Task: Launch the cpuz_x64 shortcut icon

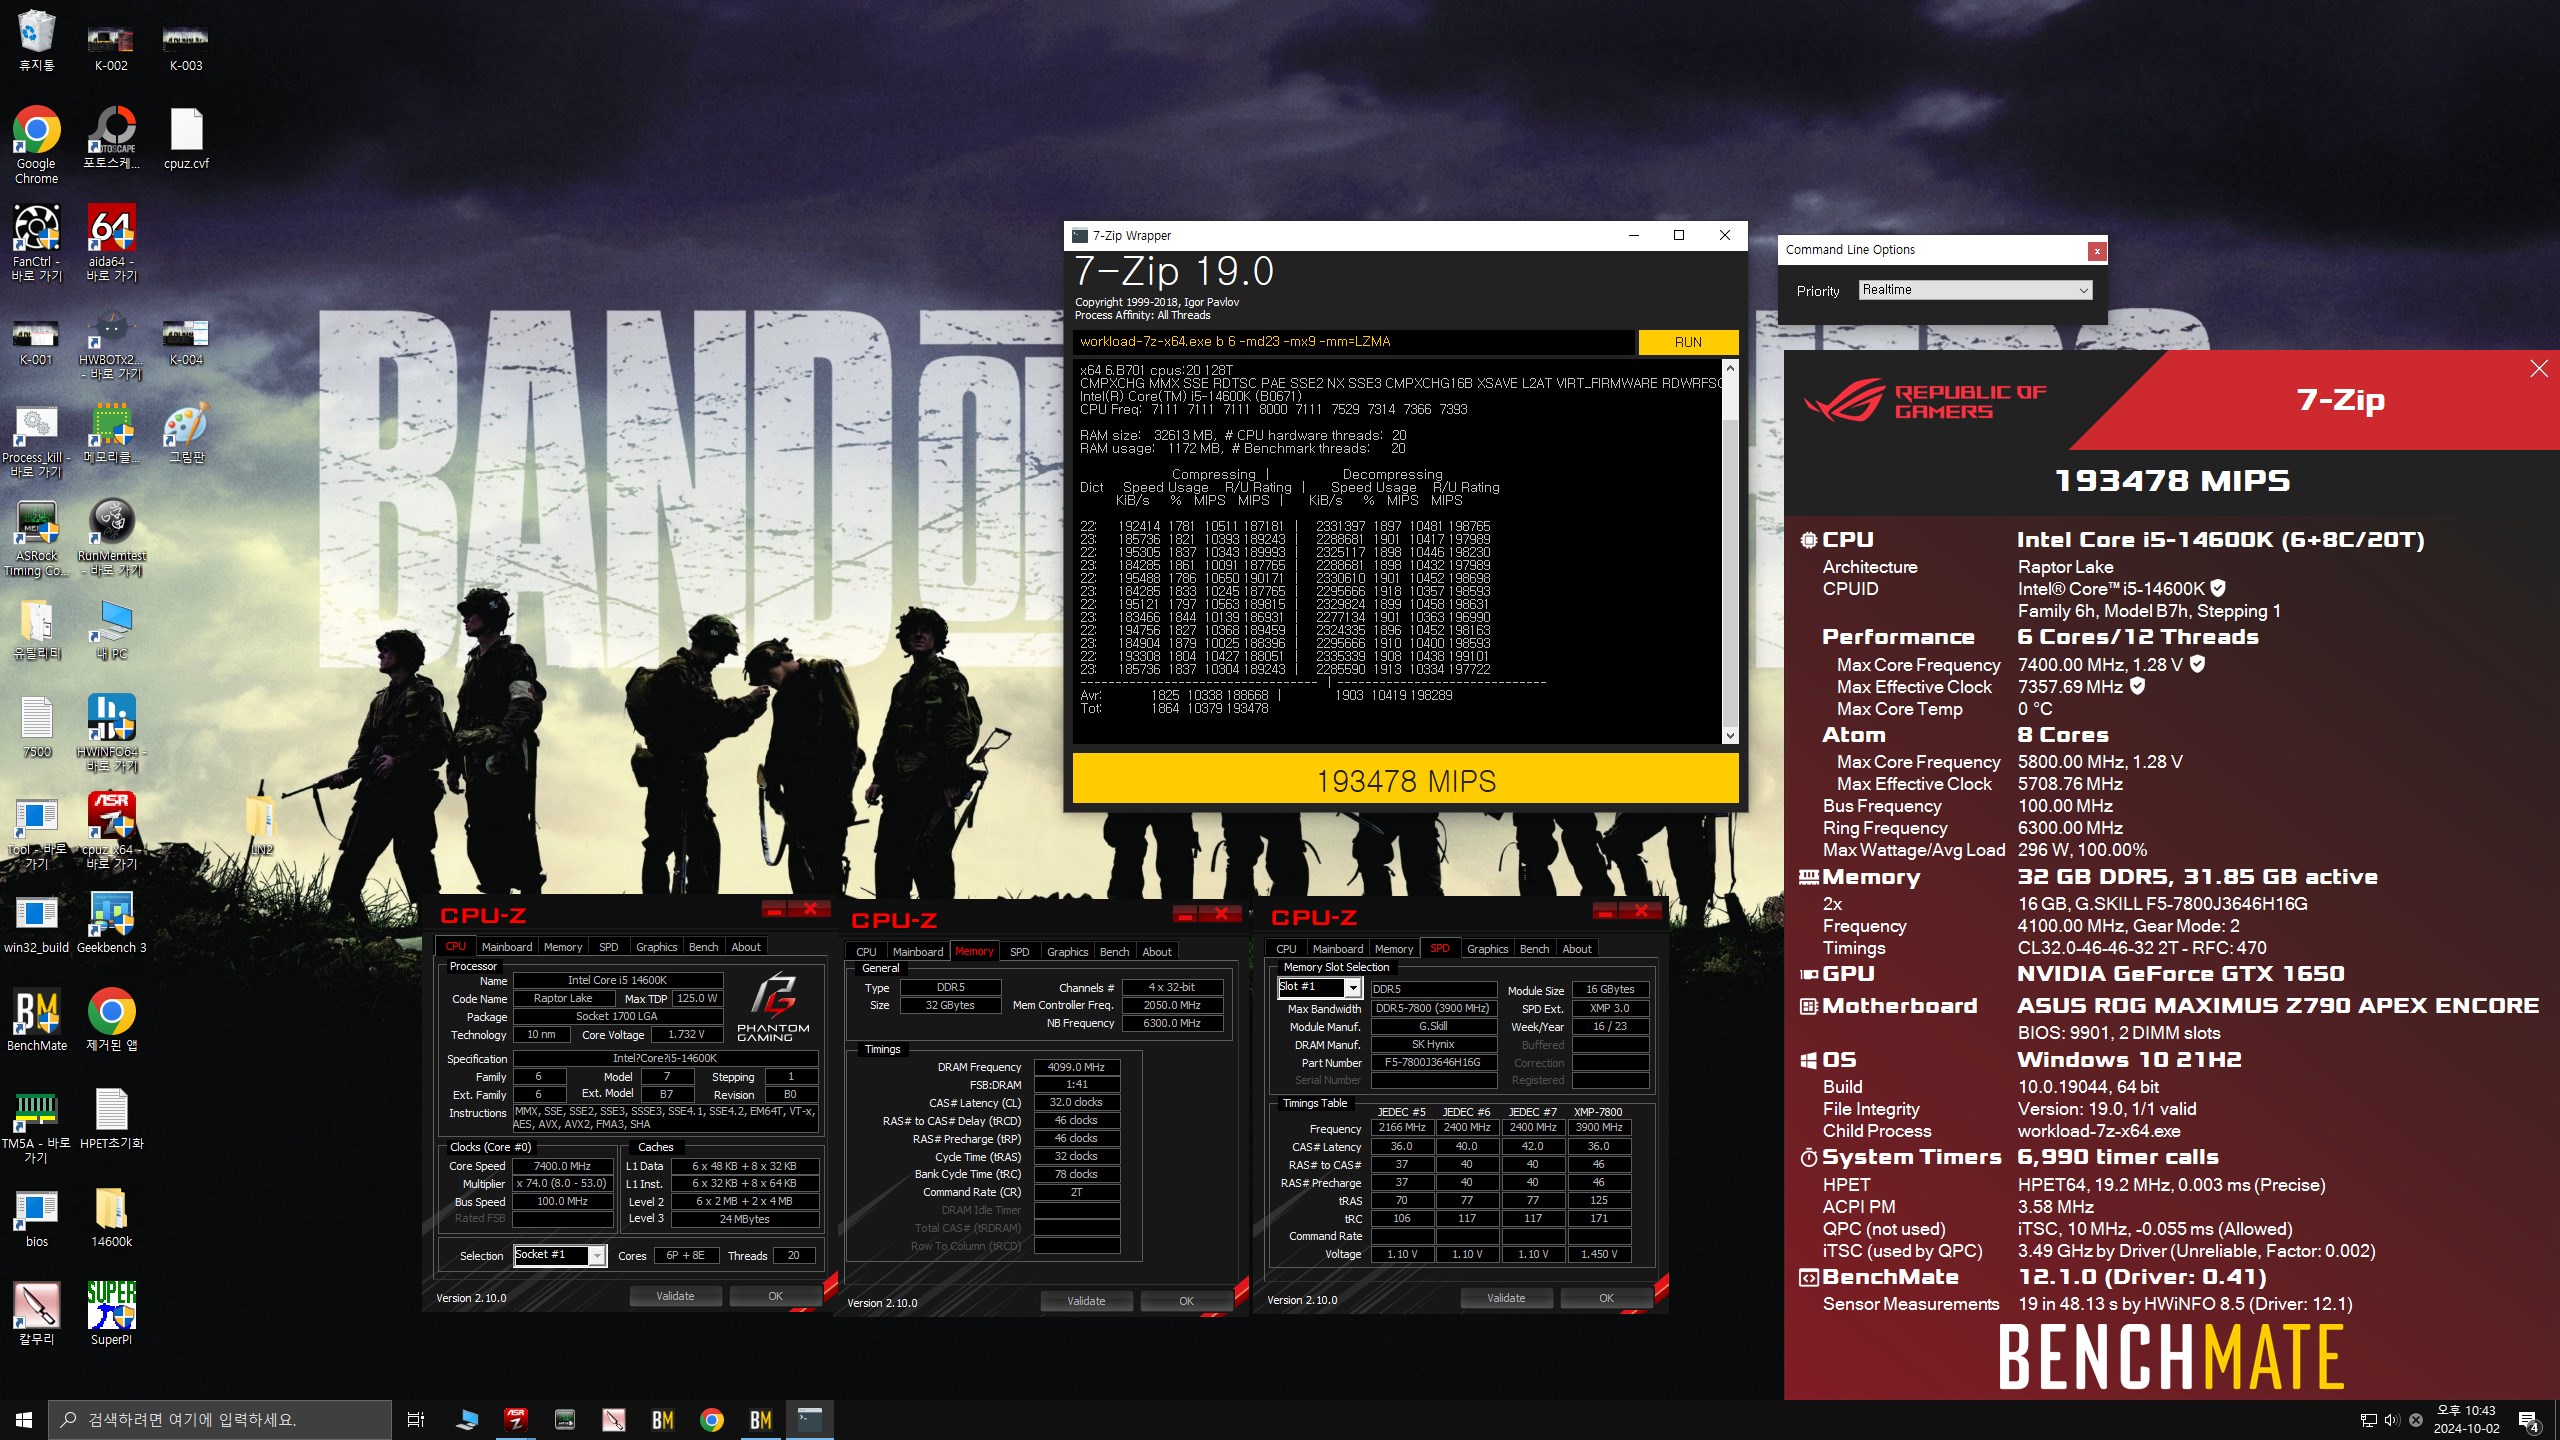Action: coord(111,831)
